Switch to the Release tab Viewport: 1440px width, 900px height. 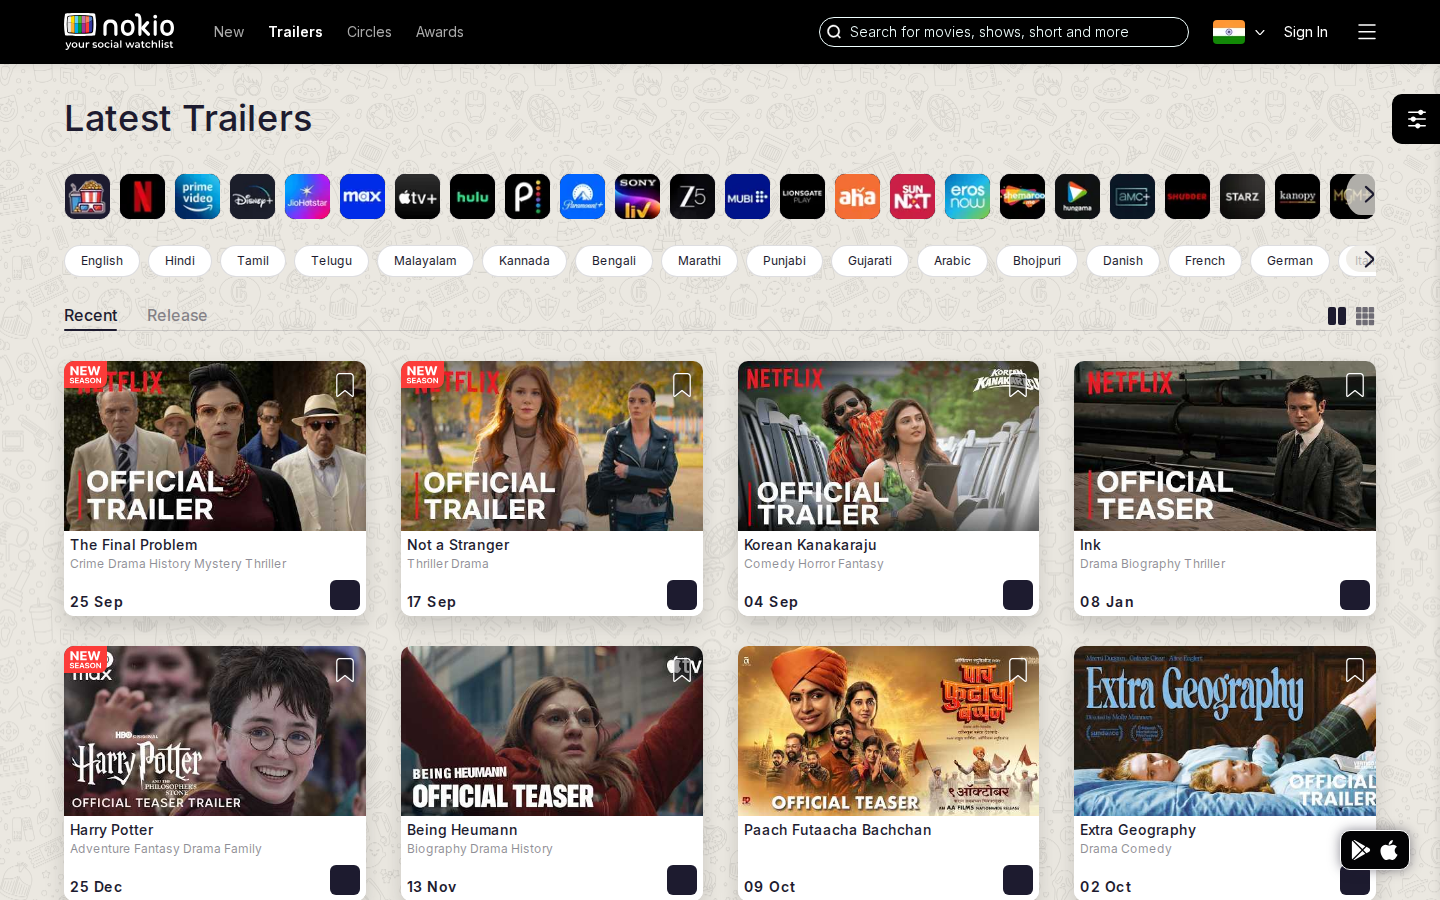[177, 316]
